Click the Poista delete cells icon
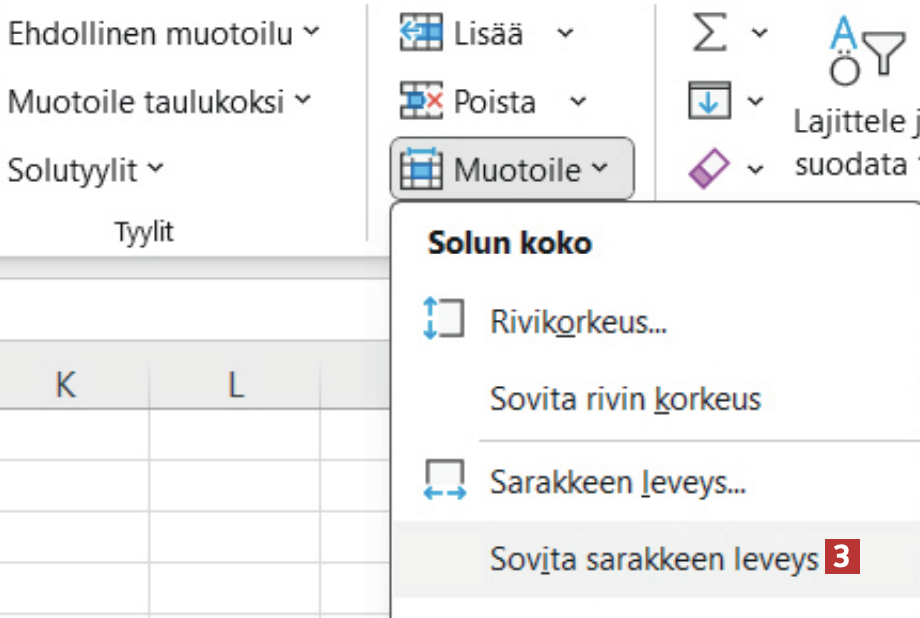 tap(420, 102)
